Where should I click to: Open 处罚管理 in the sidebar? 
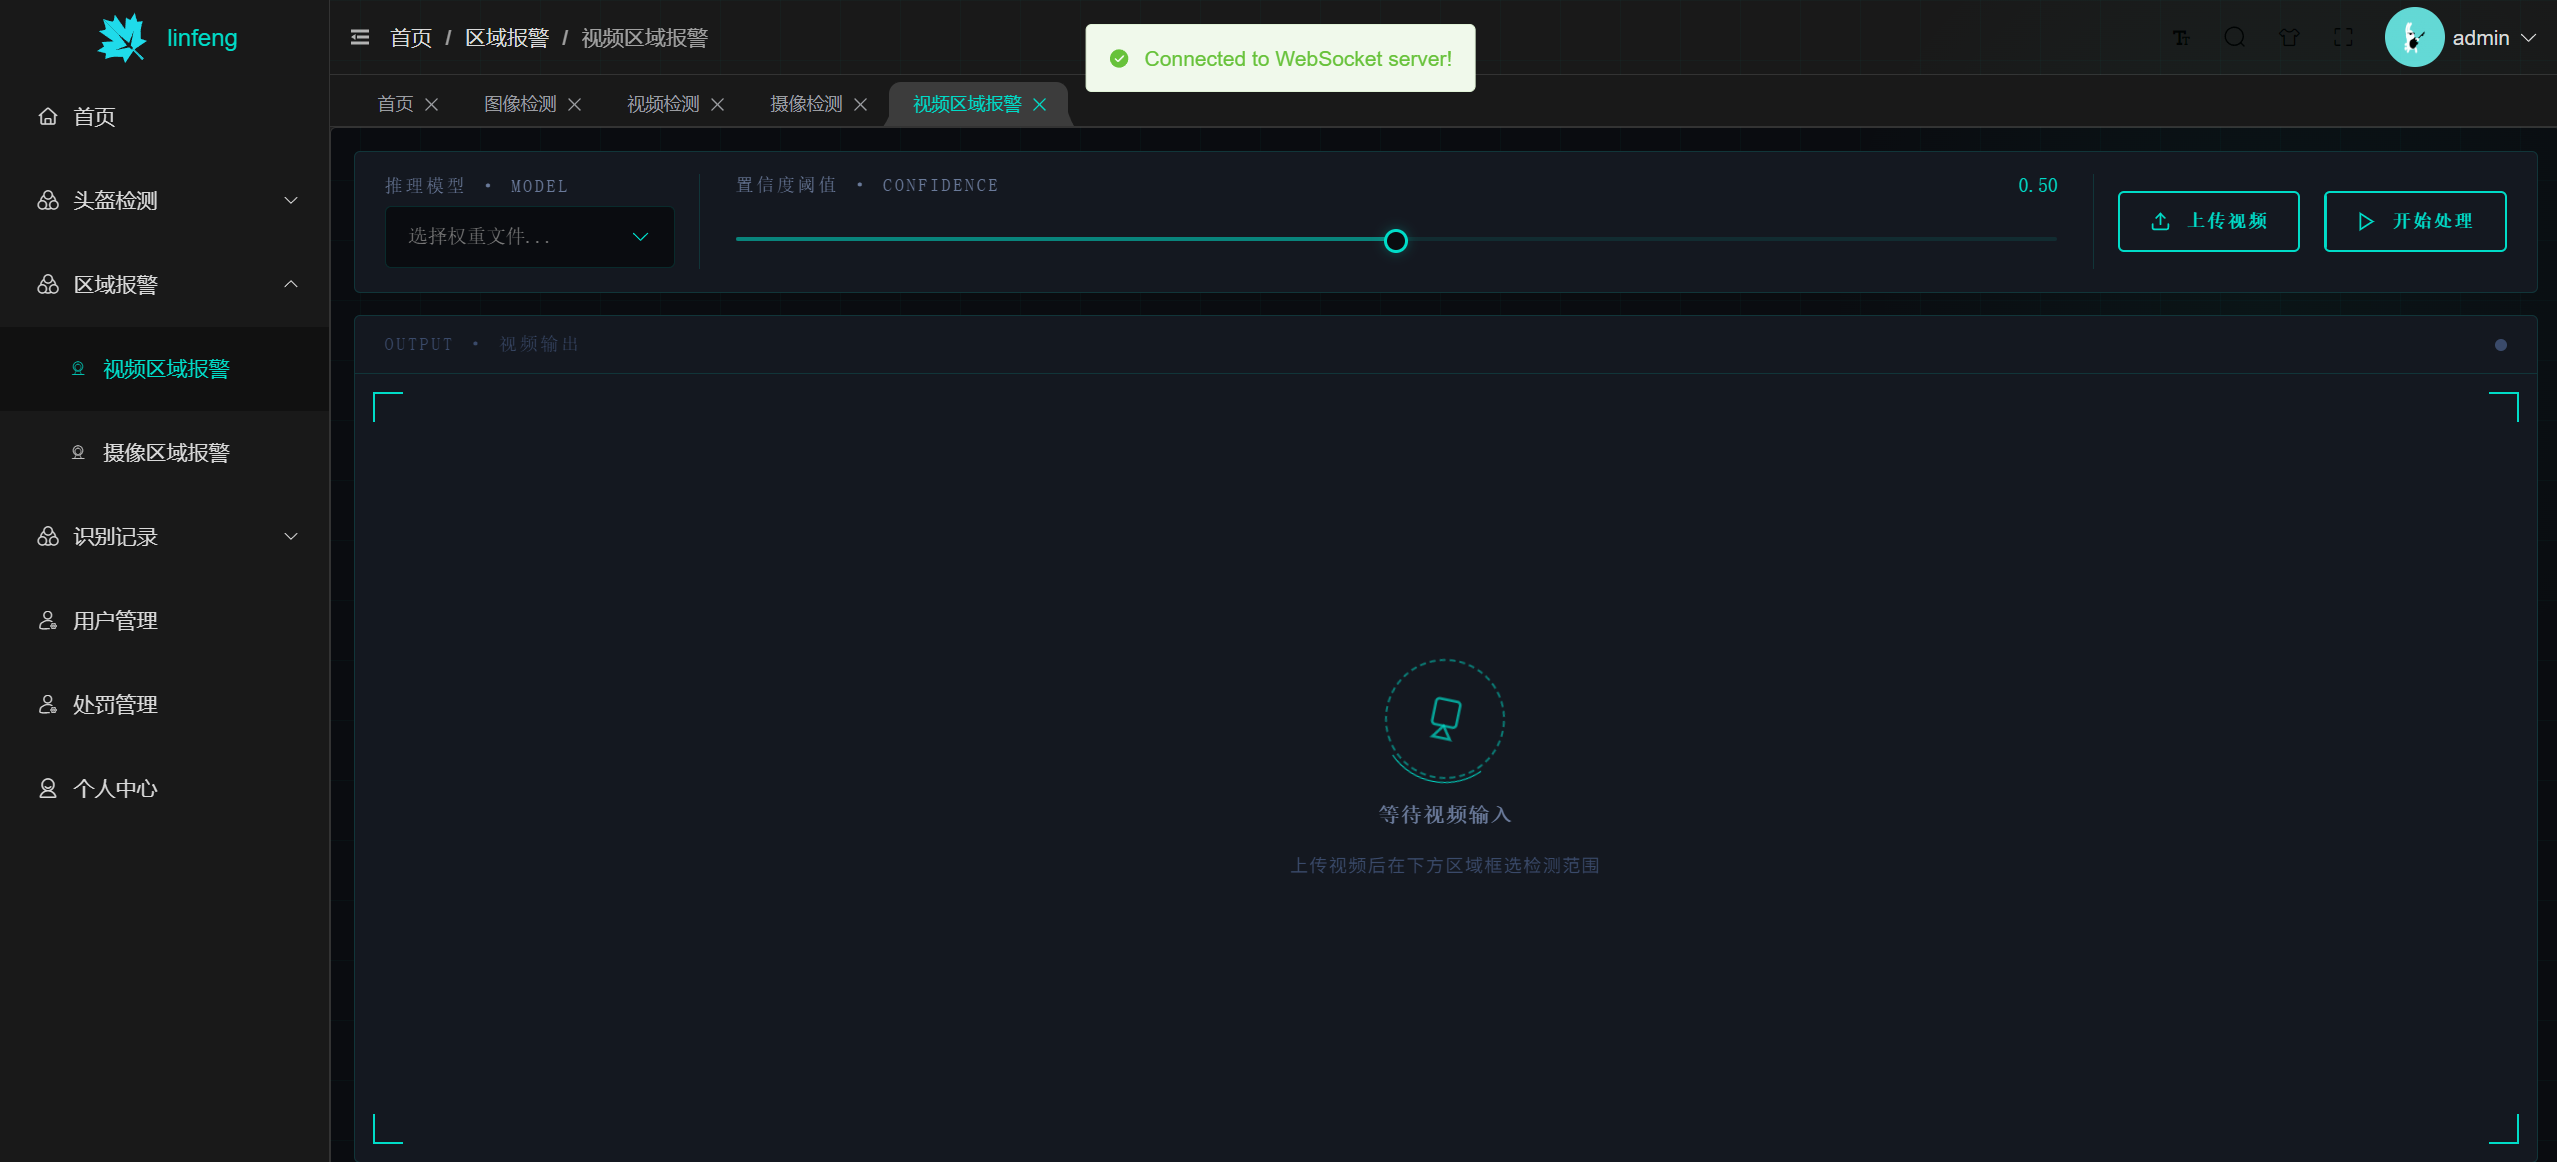click(x=164, y=705)
